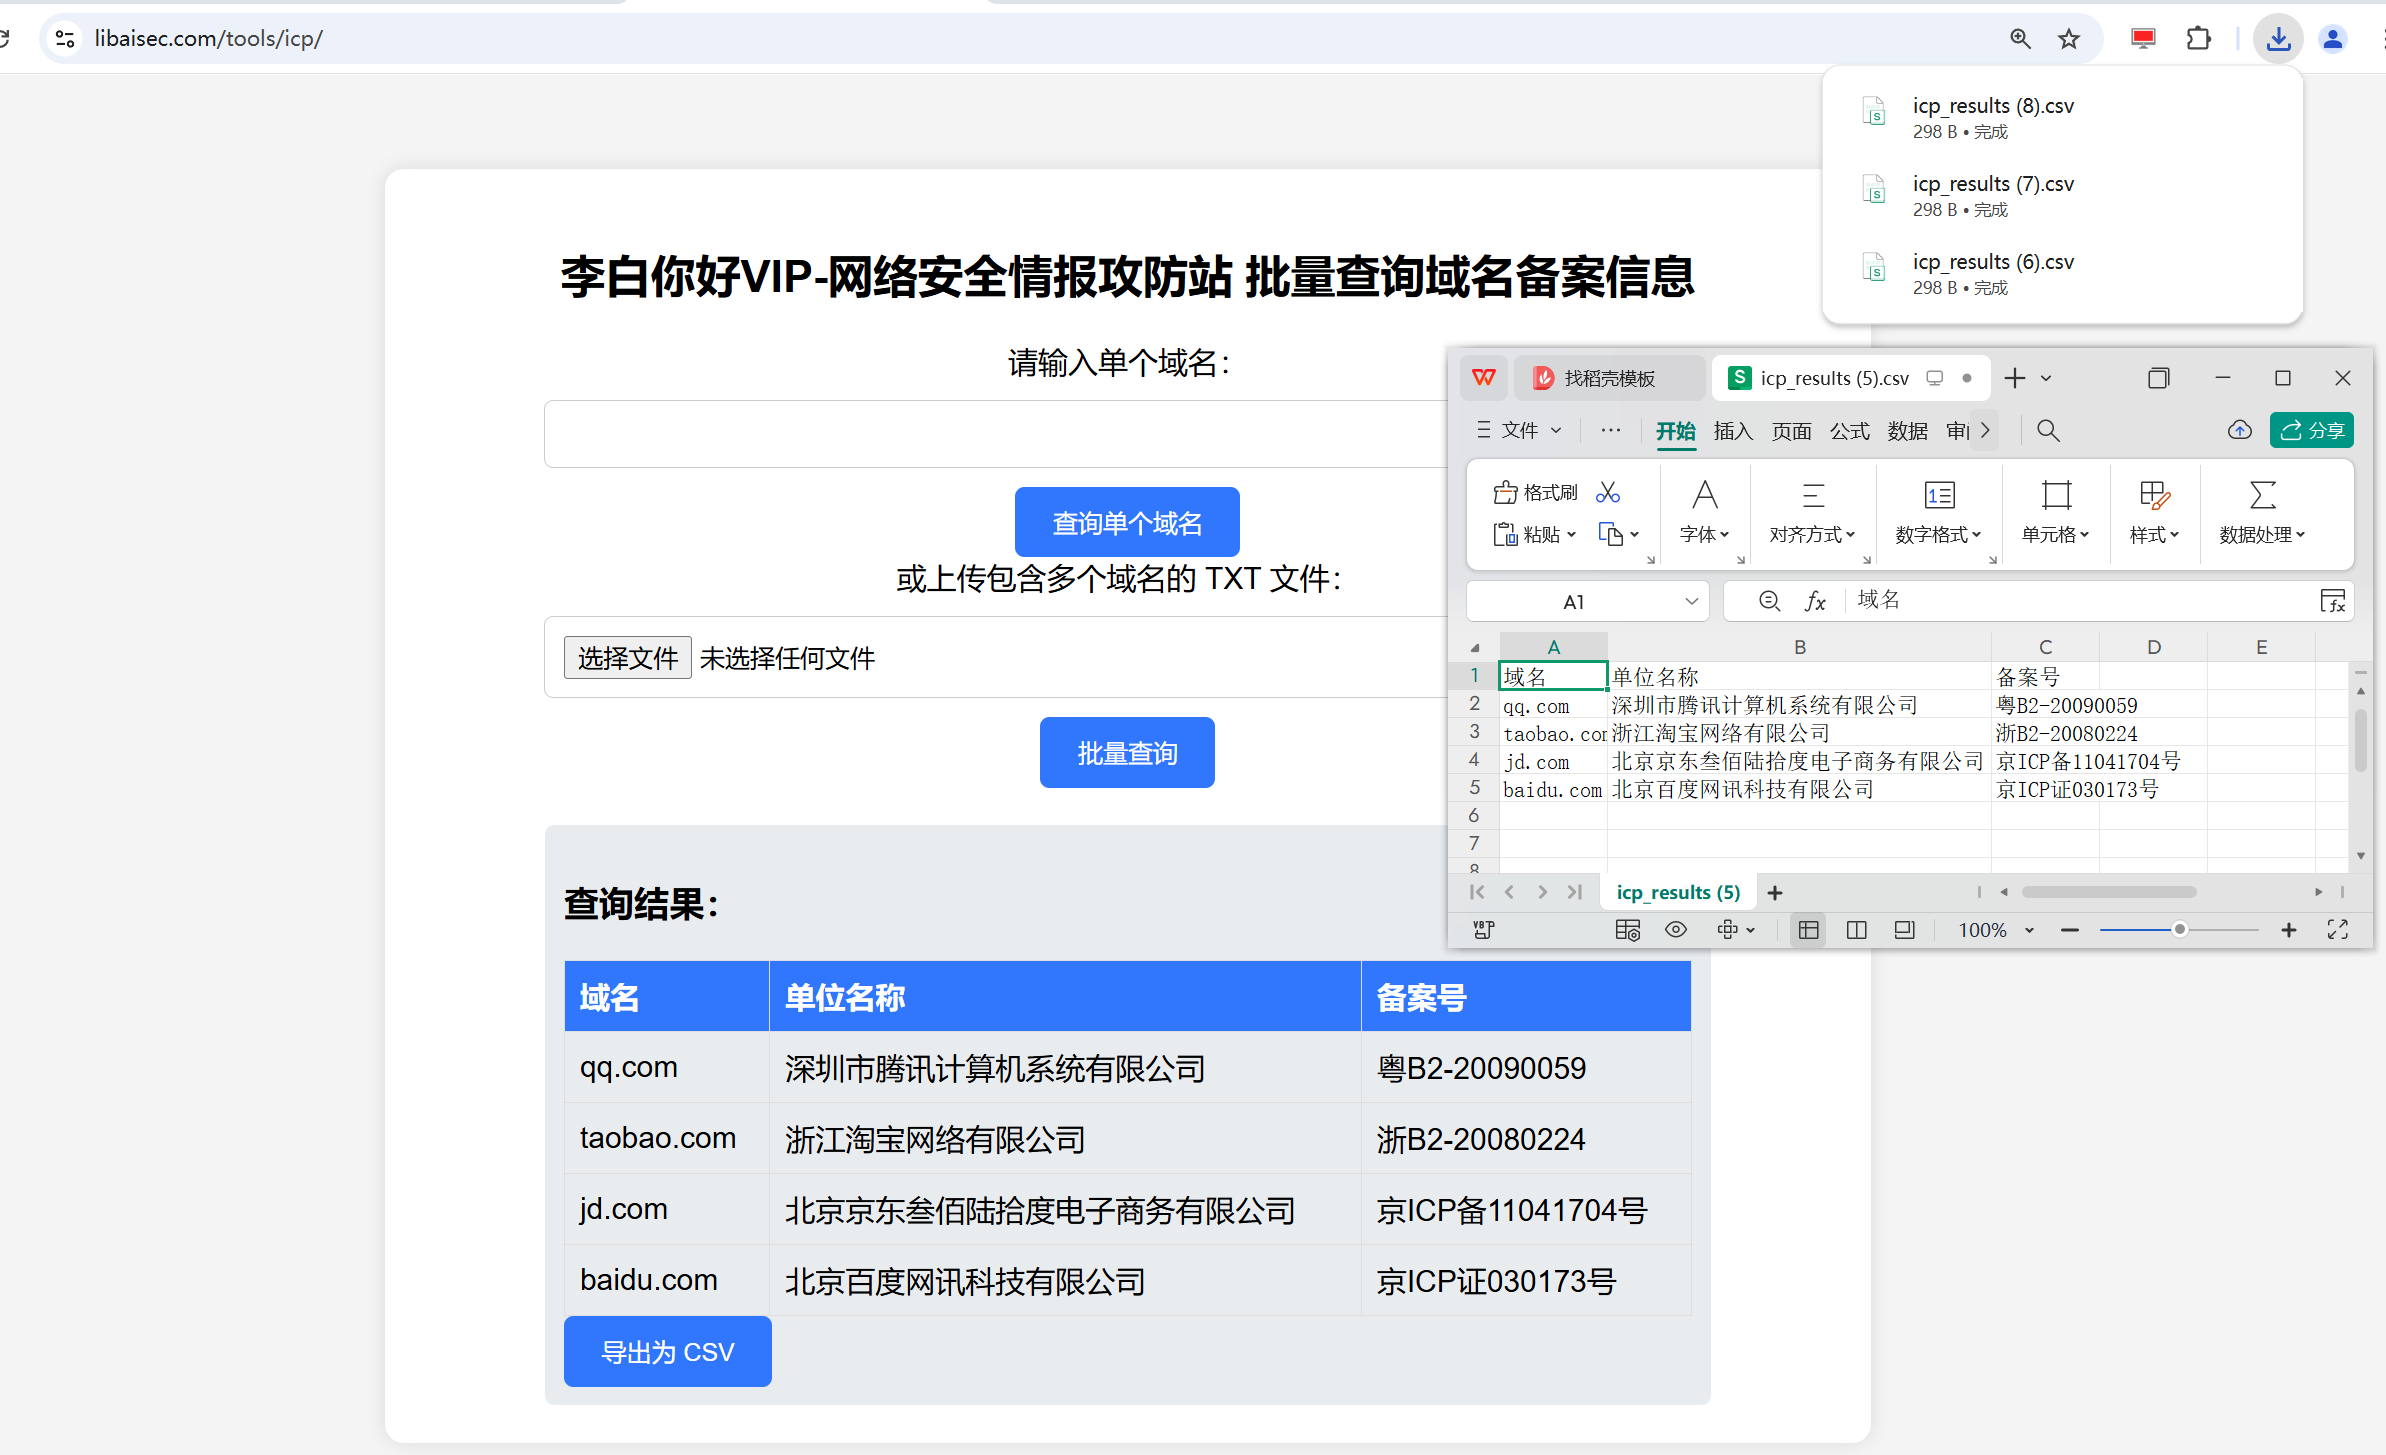Click the 批量查询 button
2386x1455 pixels.
[x=1127, y=752]
